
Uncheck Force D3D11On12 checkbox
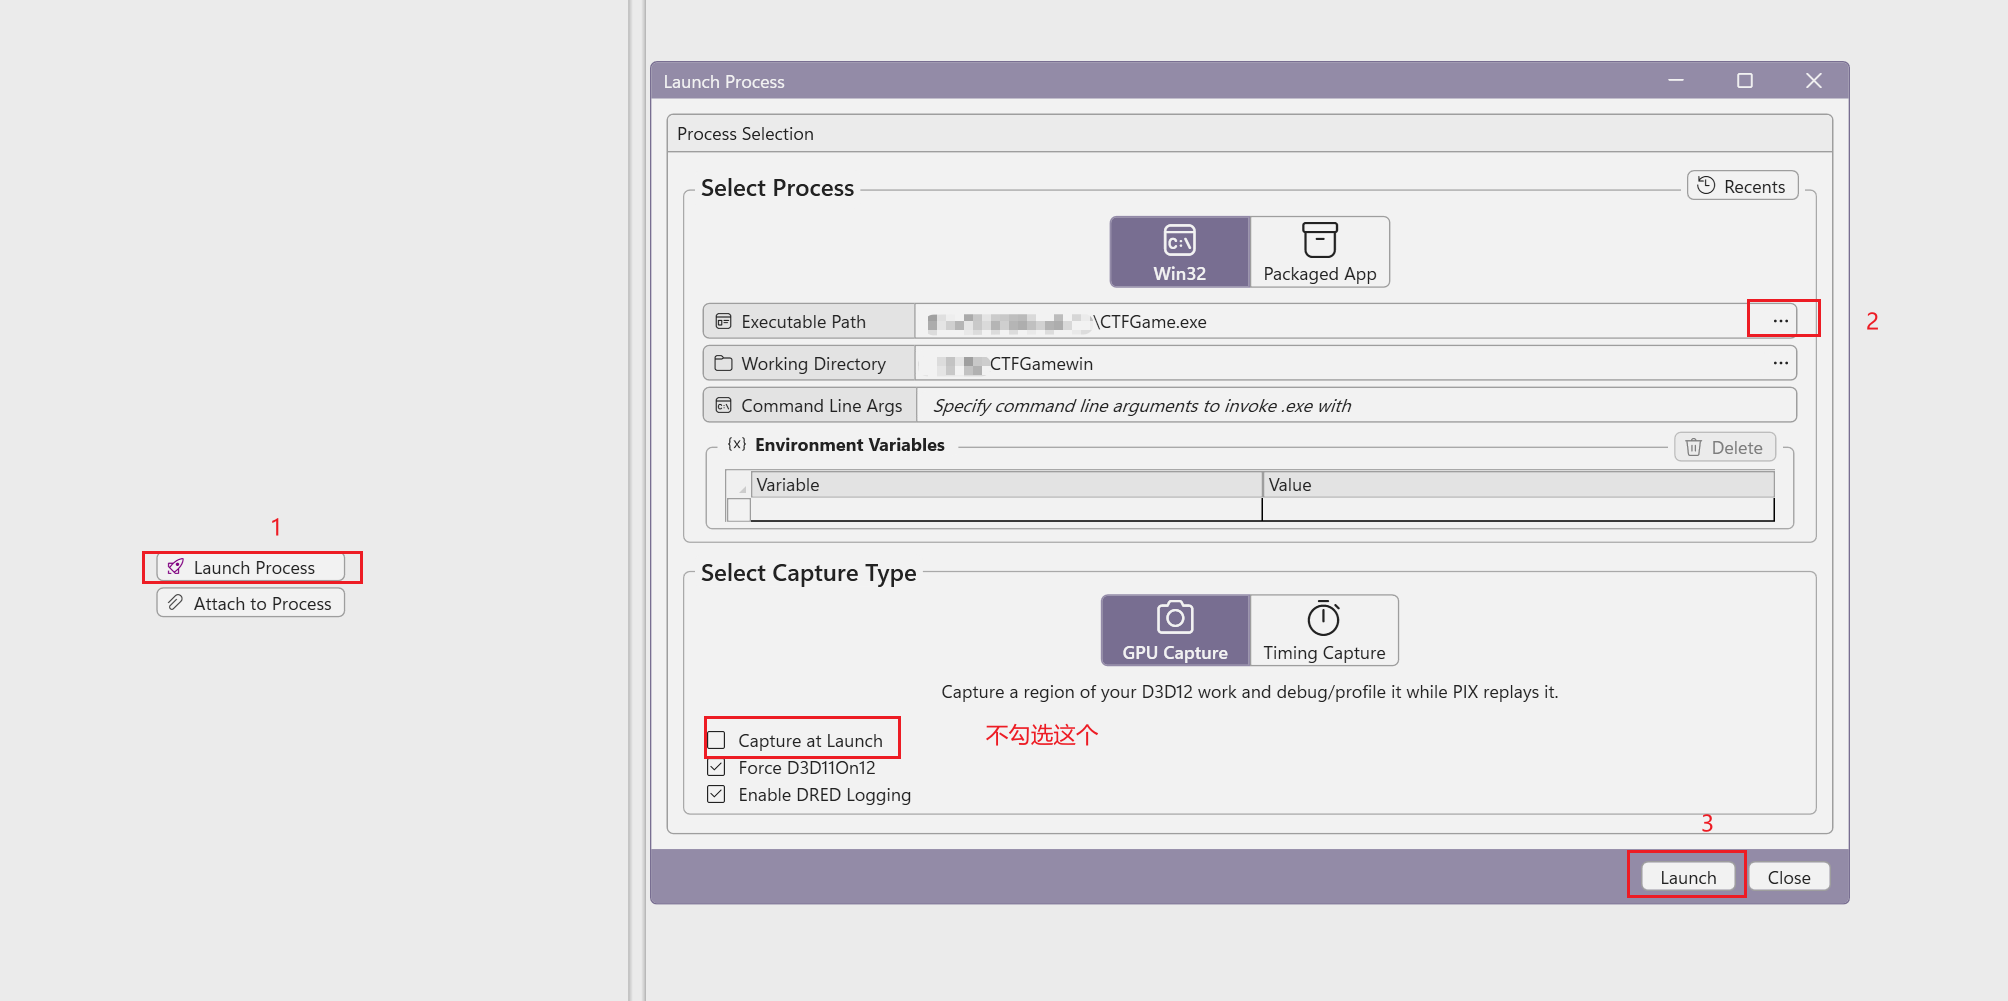(716, 767)
